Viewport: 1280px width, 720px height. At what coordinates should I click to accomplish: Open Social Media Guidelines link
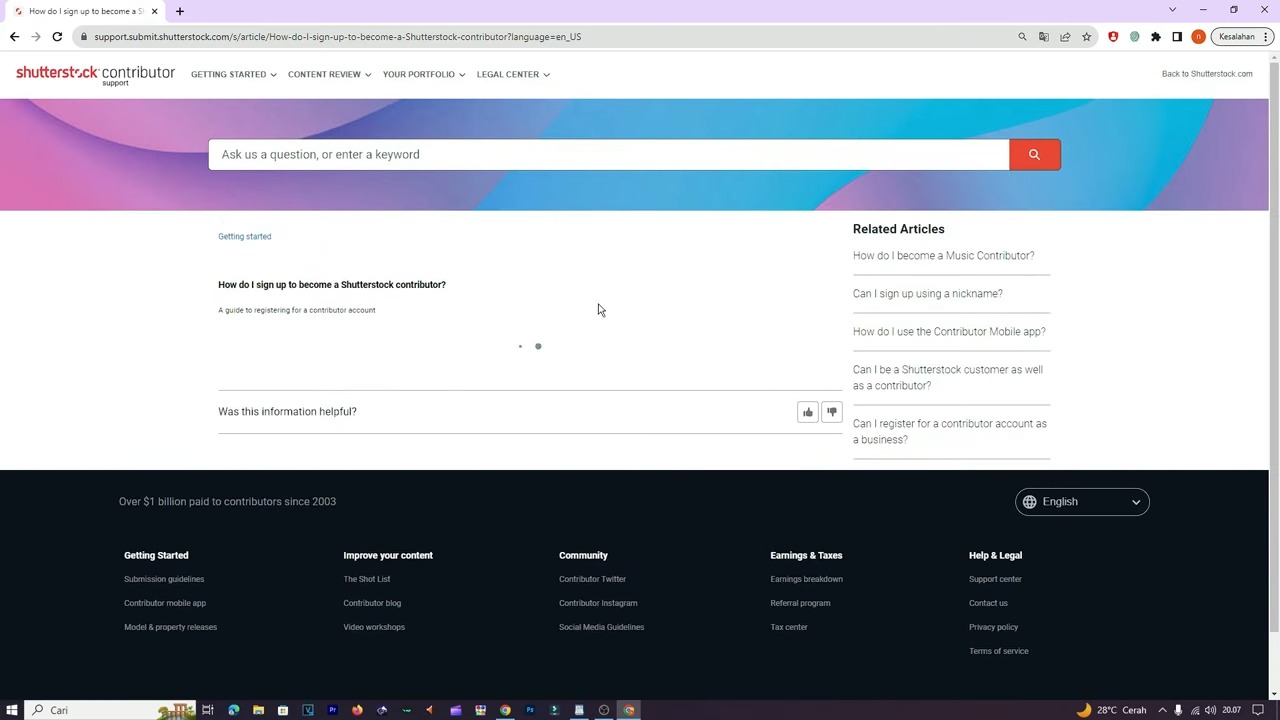pyautogui.click(x=601, y=627)
